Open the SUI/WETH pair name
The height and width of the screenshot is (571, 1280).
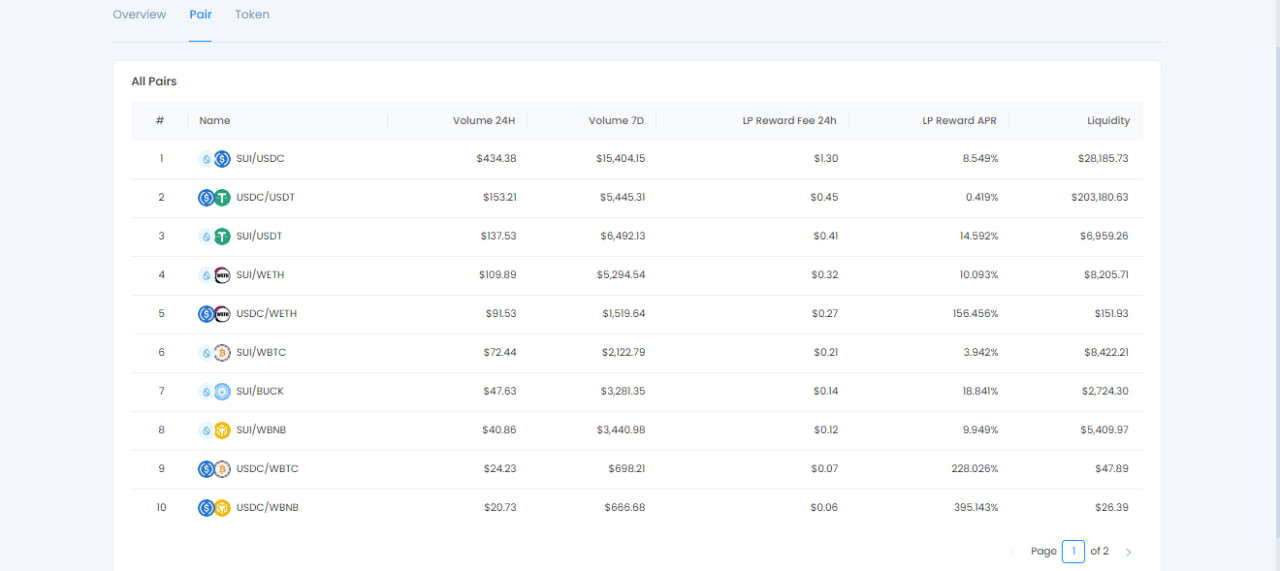[x=260, y=275]
